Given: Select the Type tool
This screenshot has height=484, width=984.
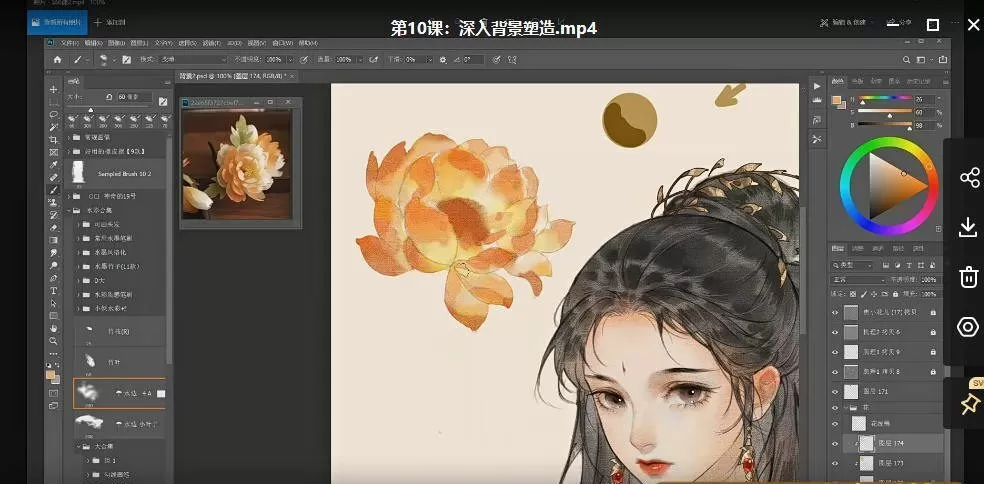Looking at the screenshot, I should click(x=53, y=290).
